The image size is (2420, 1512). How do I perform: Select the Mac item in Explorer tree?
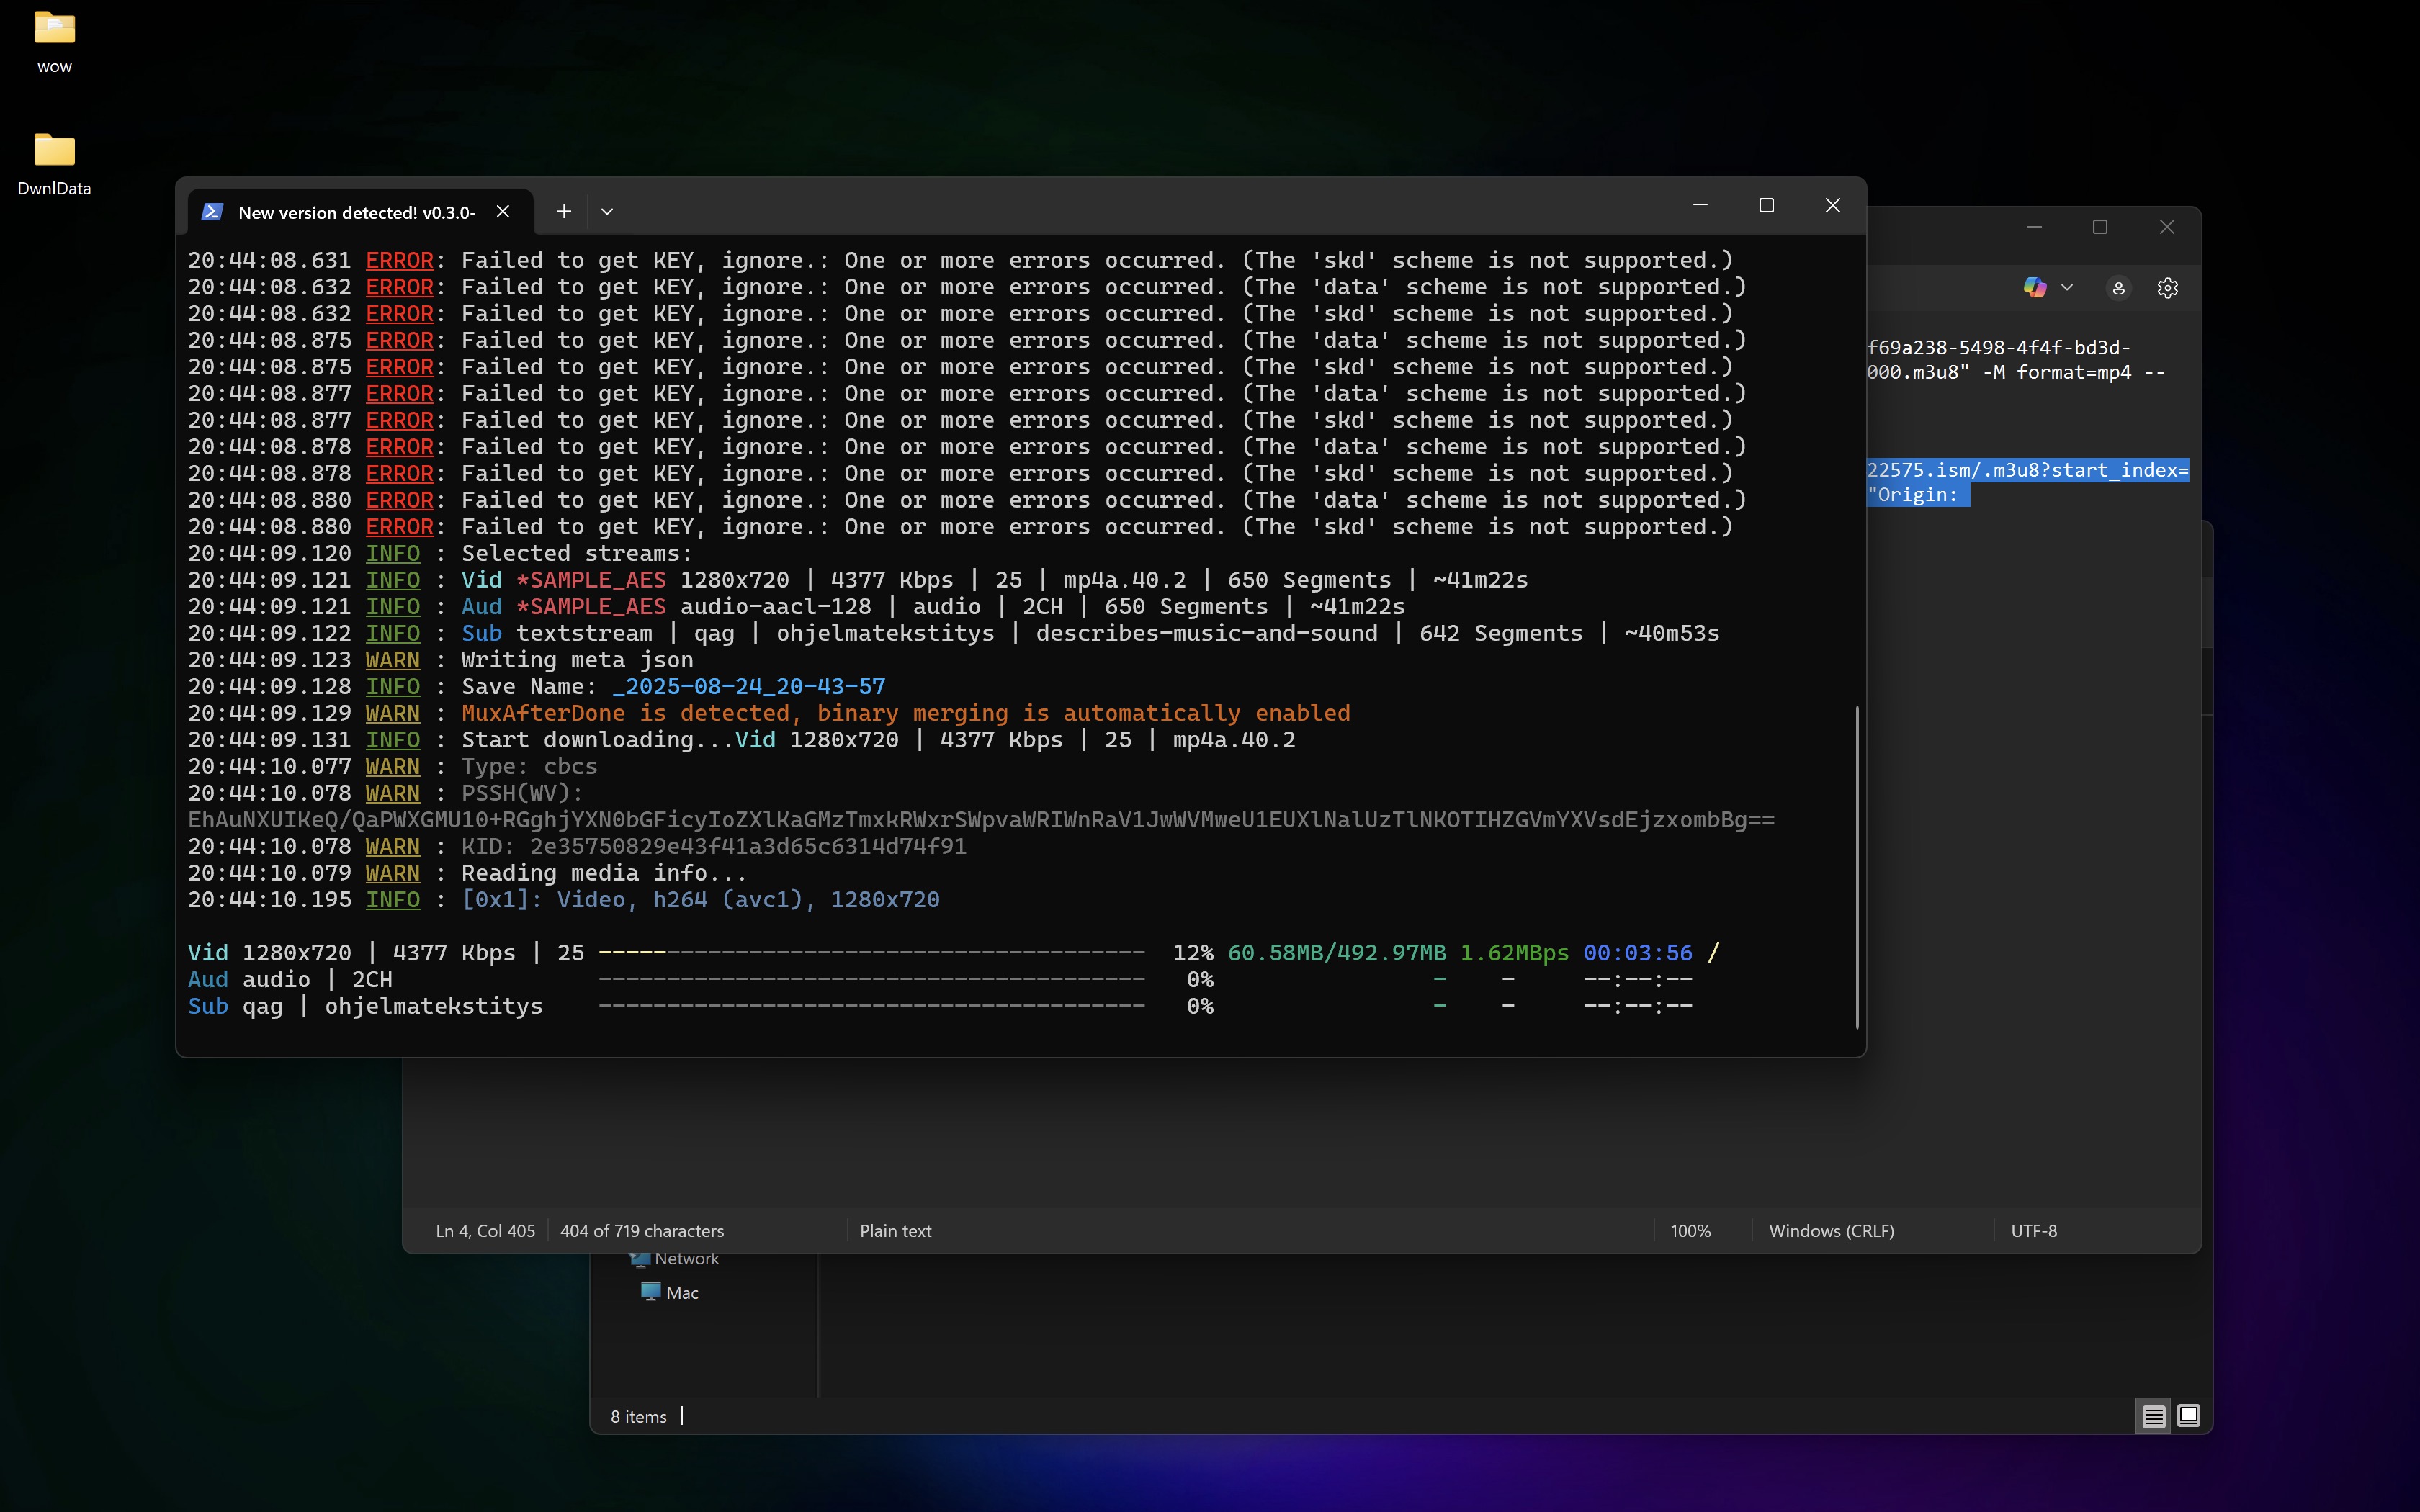tap(681, 1293)
